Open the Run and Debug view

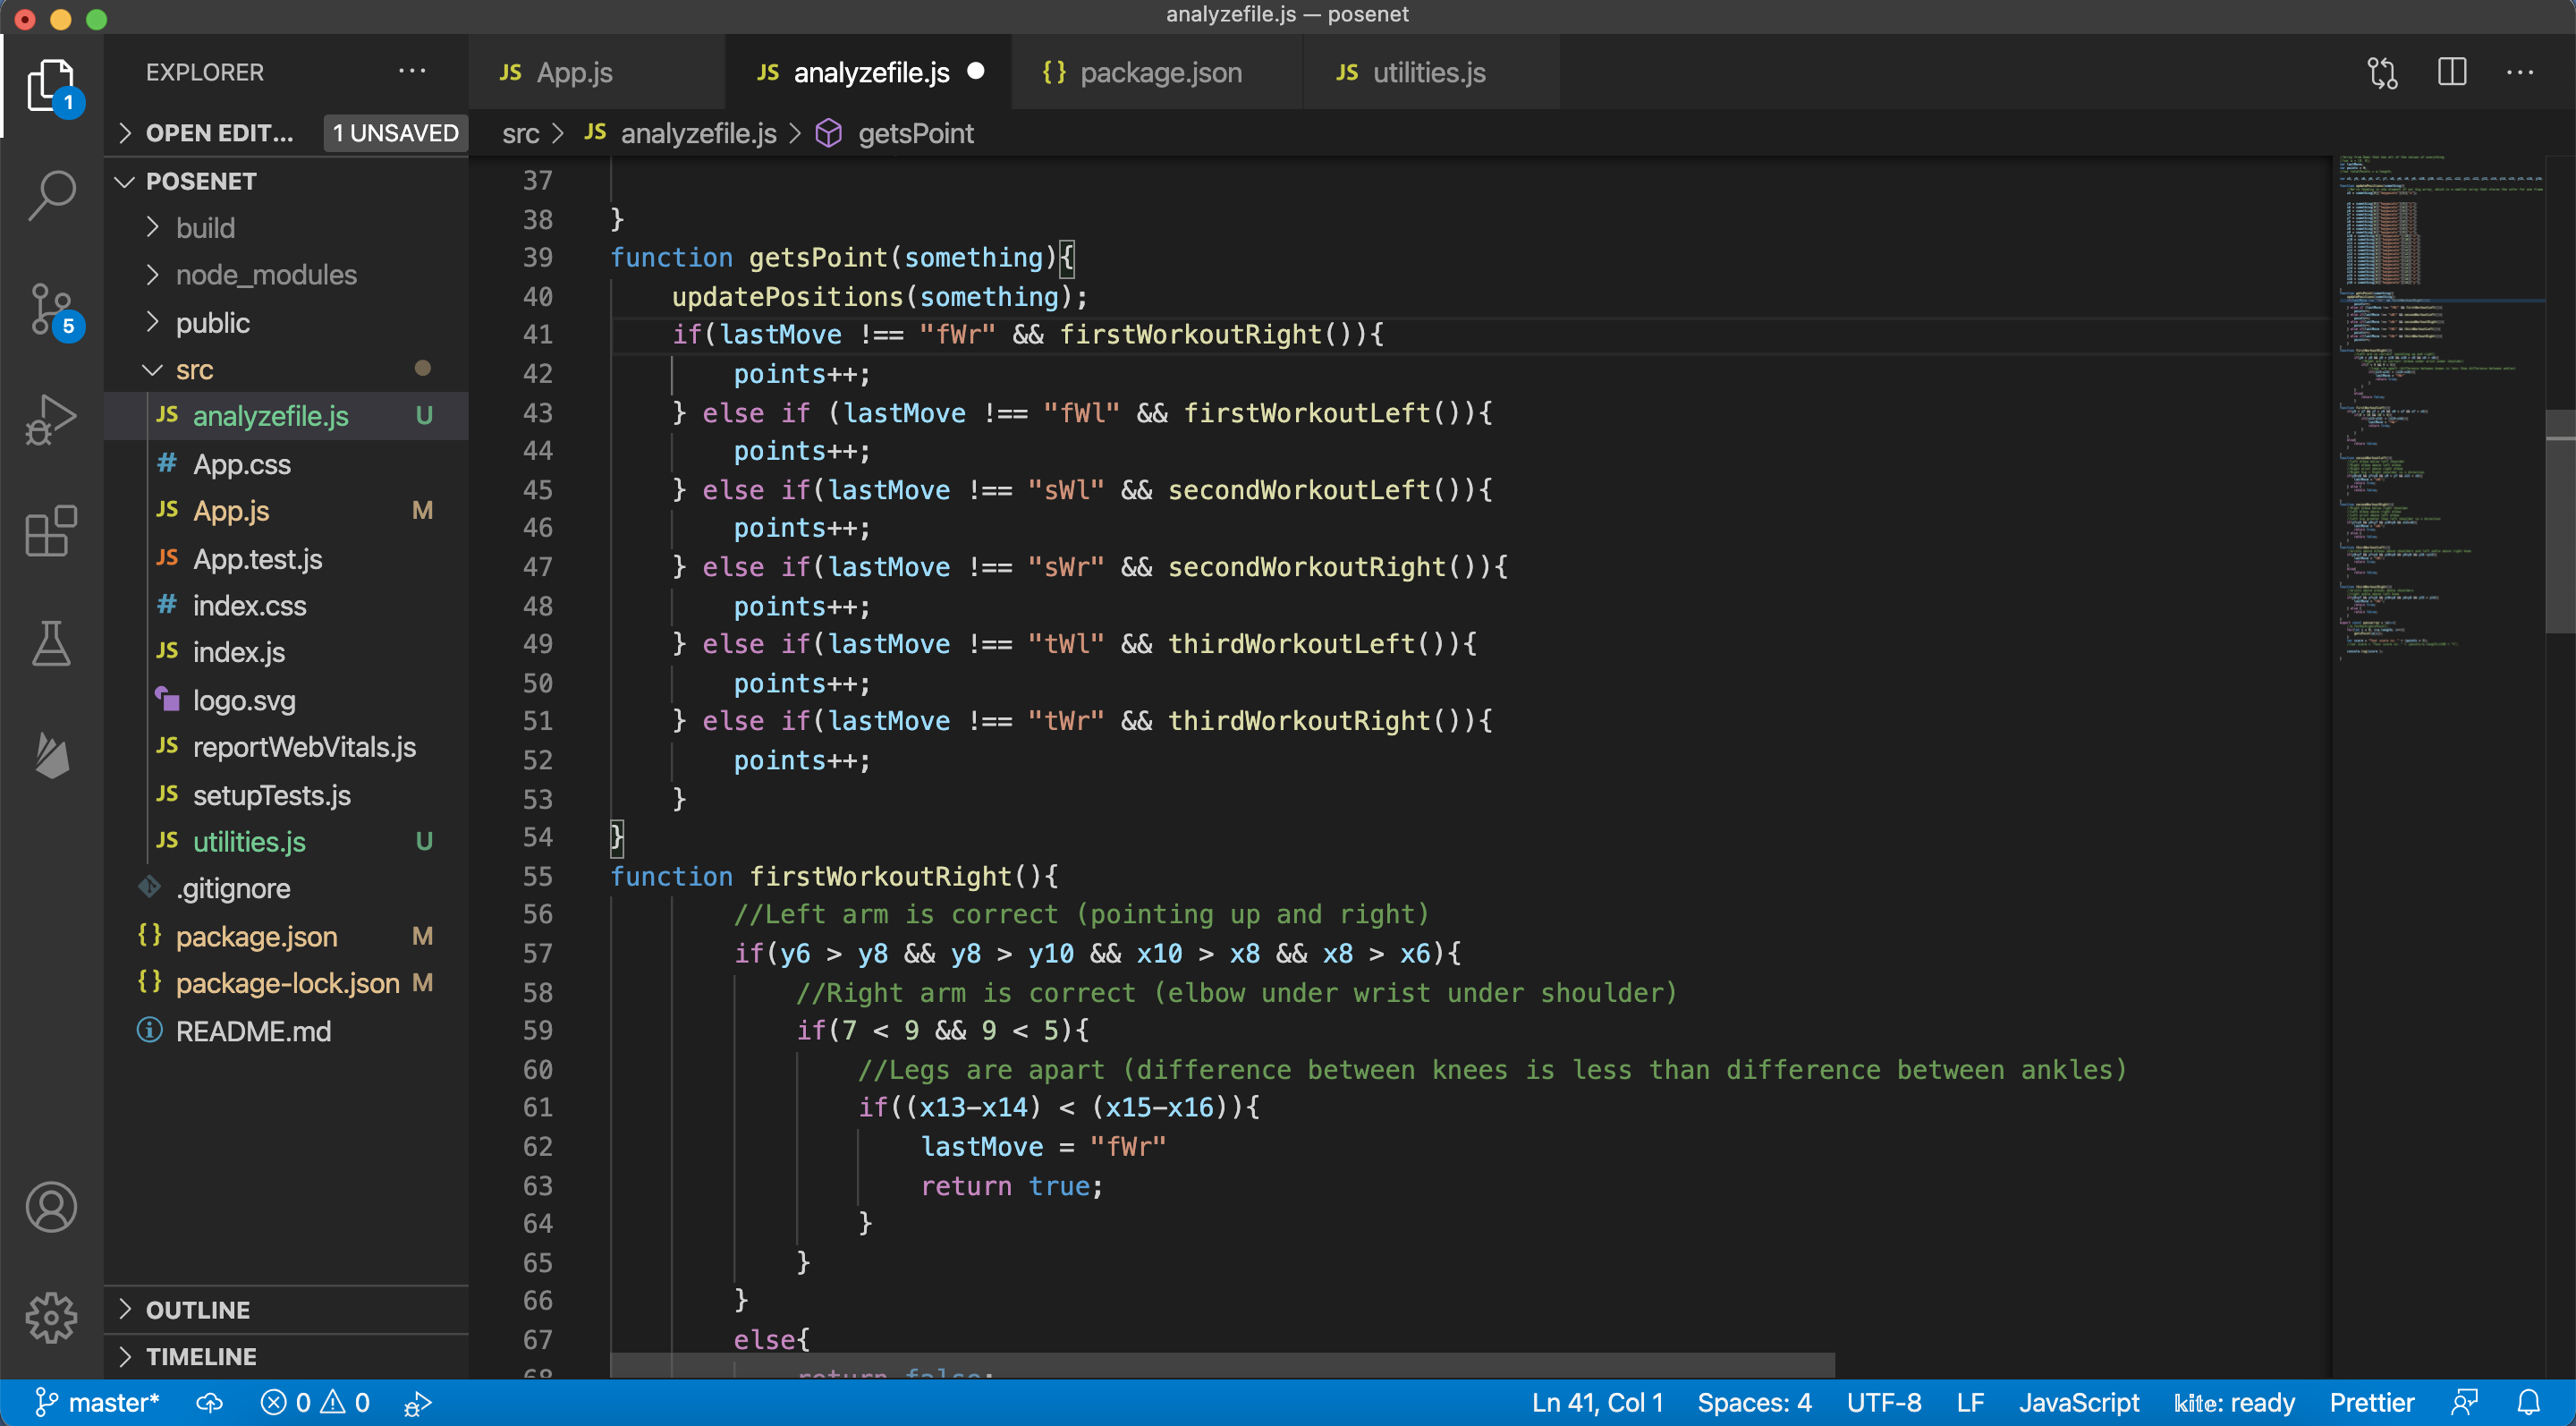pyautogui.click(x=51, y=419)
